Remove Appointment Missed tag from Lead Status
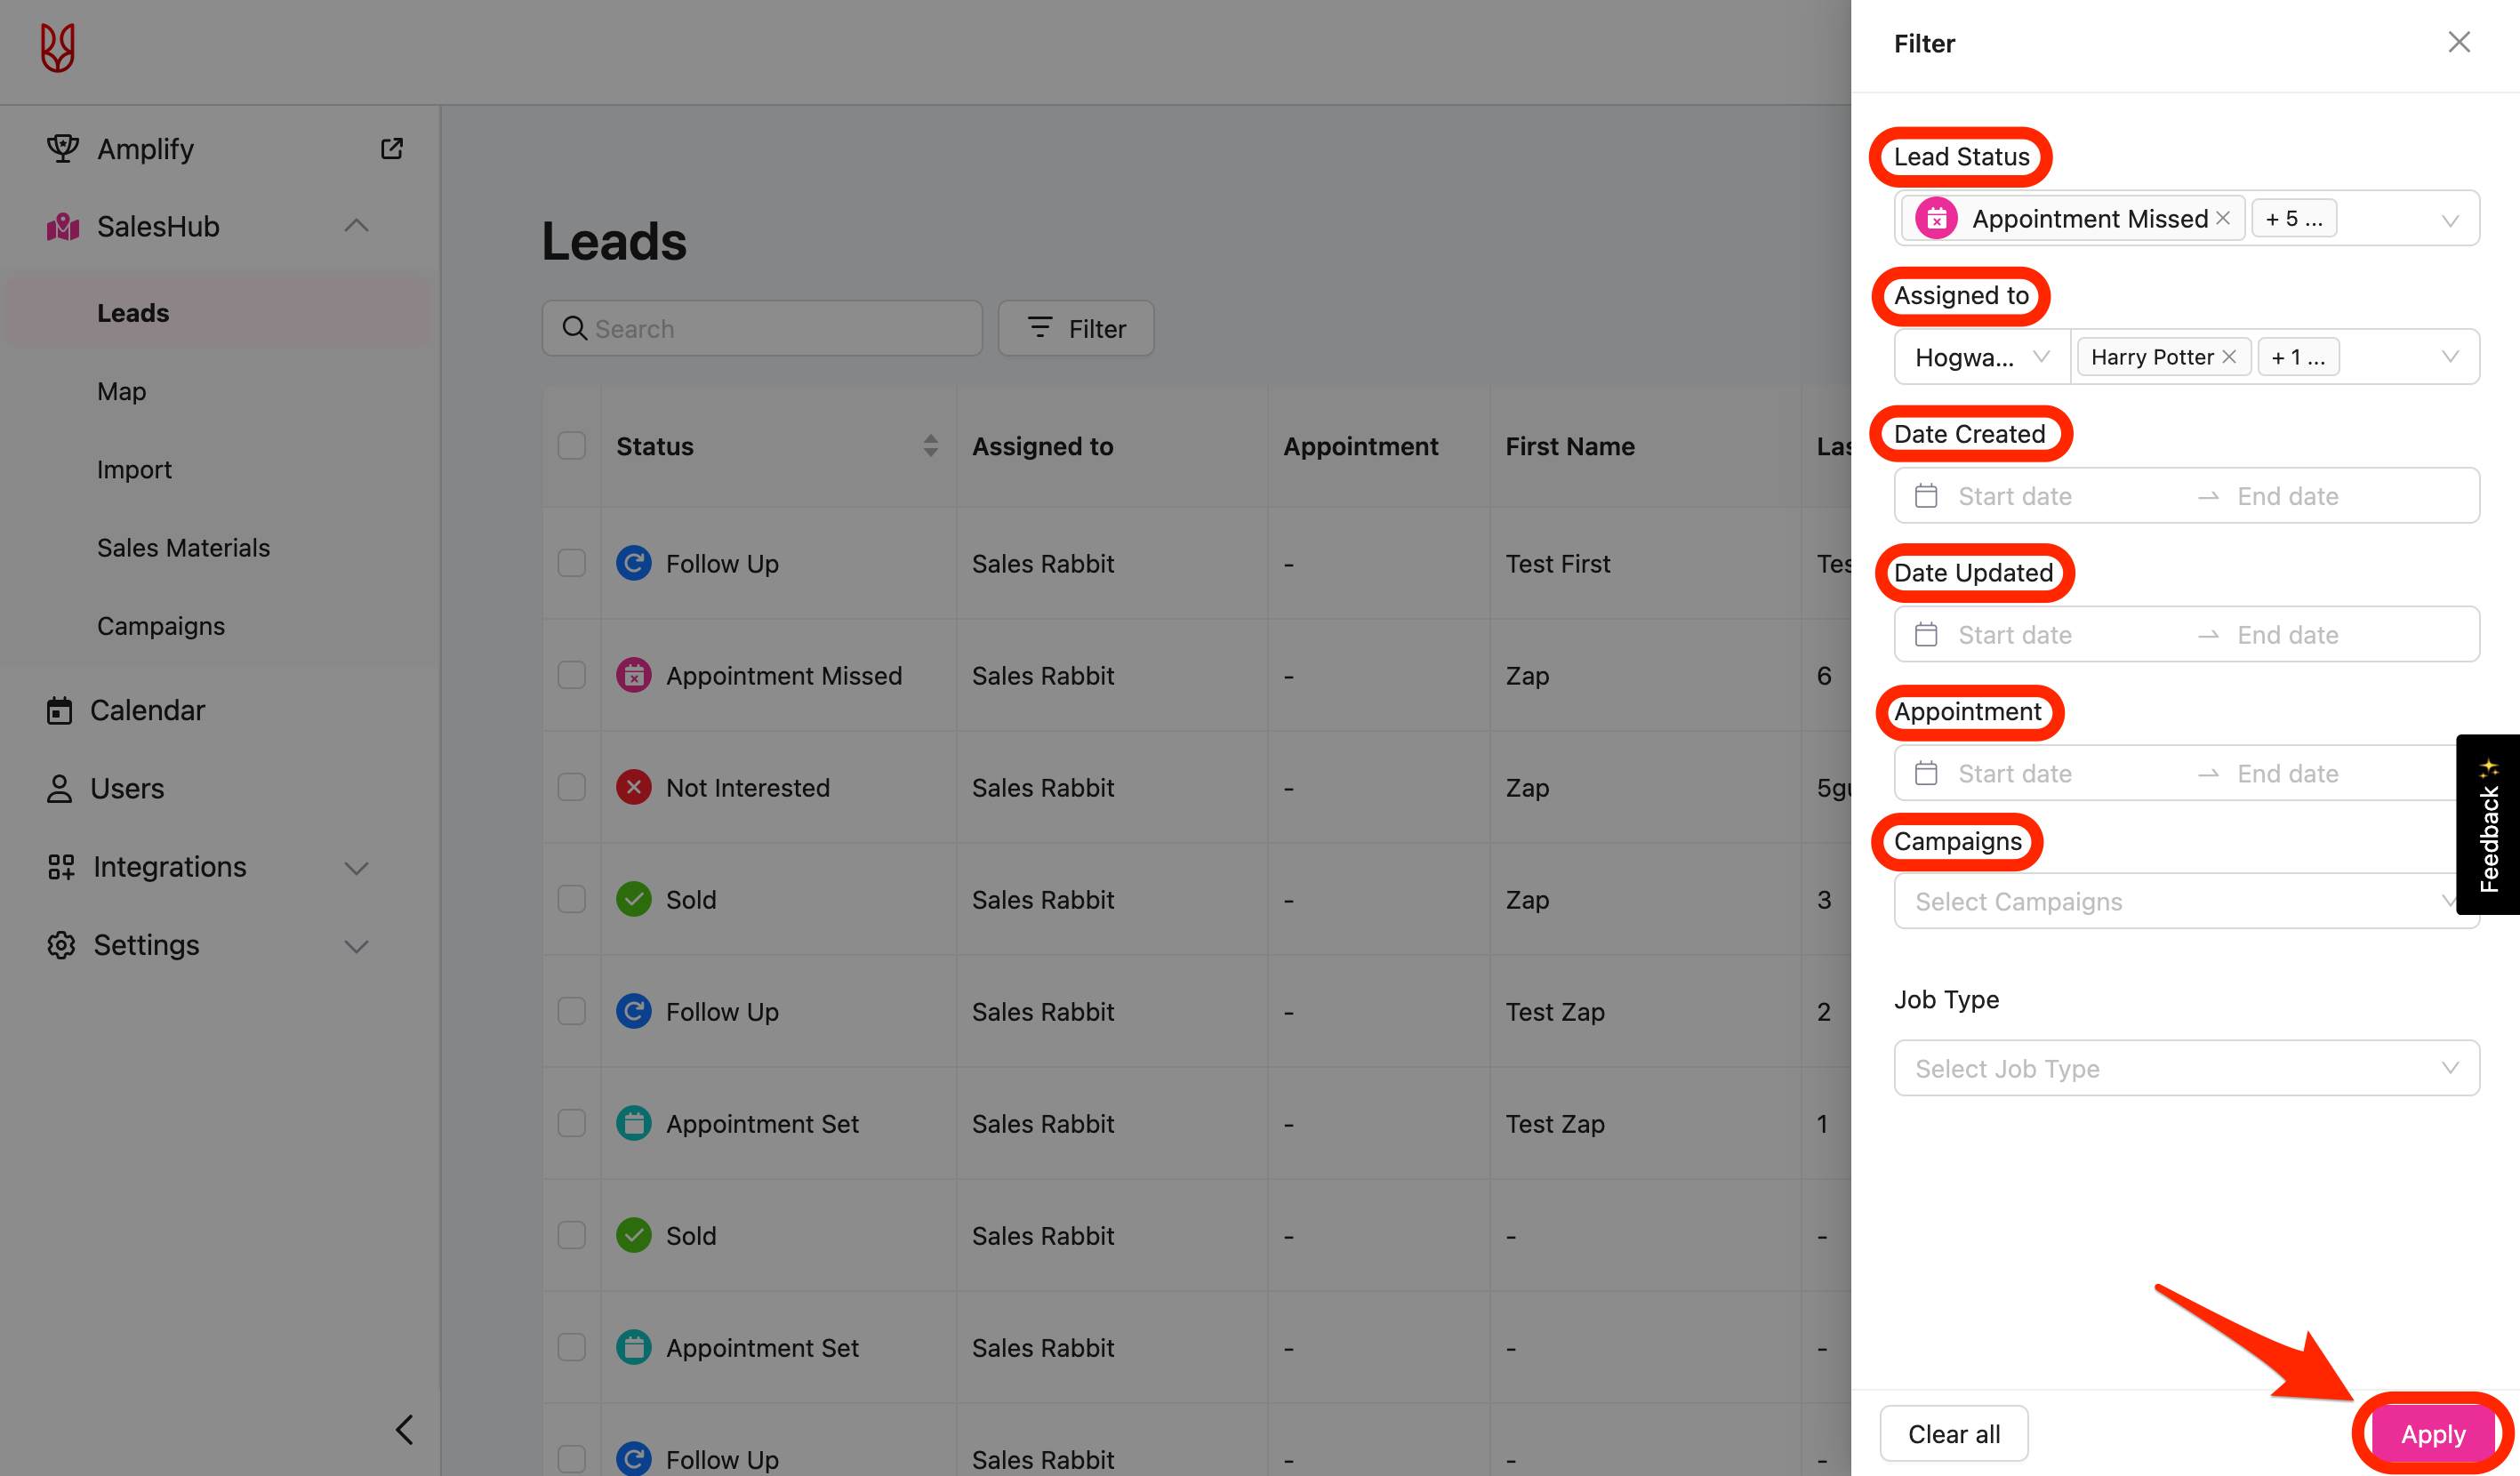Viewport: 2520px width, 1476px height. point(2223,218)
